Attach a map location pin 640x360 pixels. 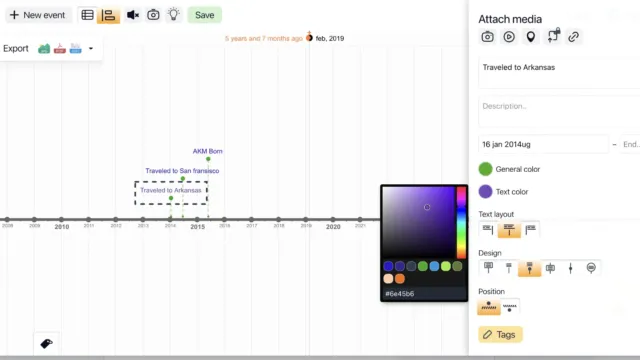tap(531, 37)
